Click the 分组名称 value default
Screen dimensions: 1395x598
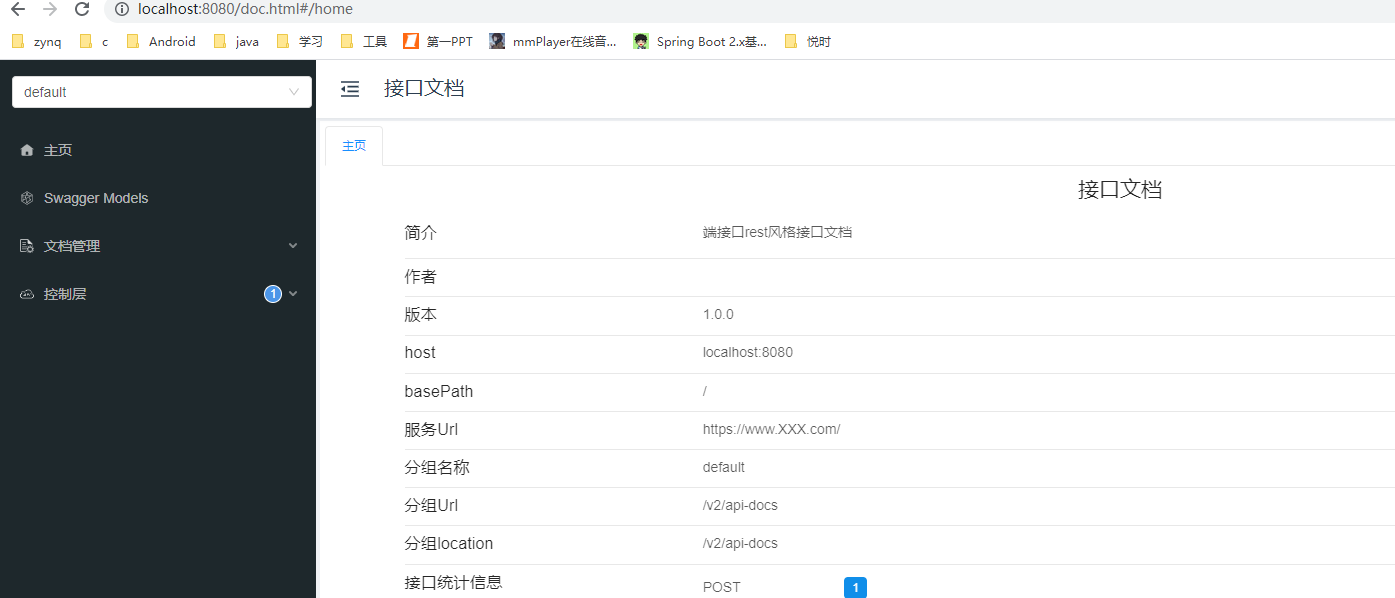click(x=724, y=467)
